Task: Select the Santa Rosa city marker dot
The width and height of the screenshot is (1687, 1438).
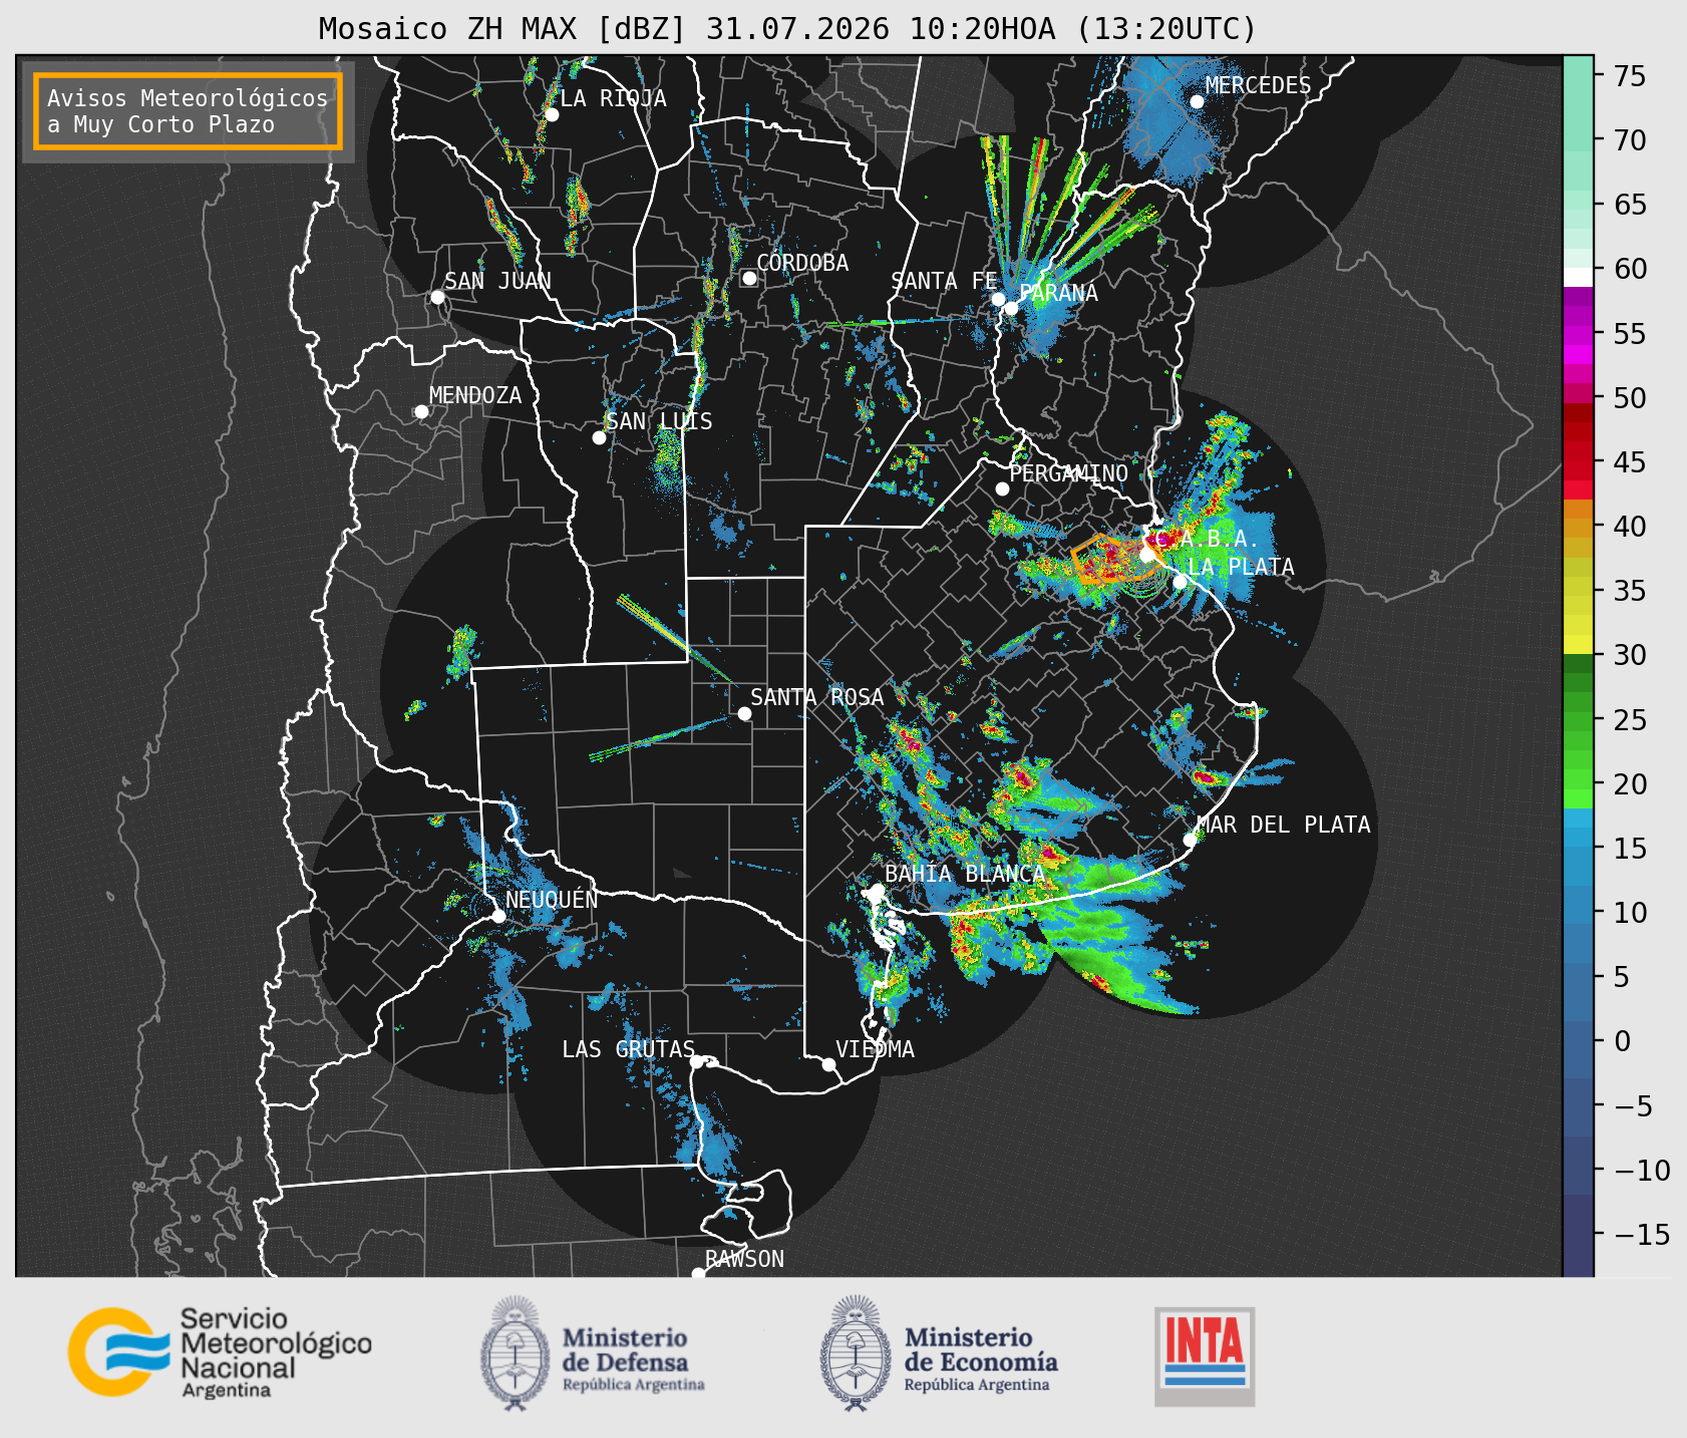Action: tap(744, 713)
